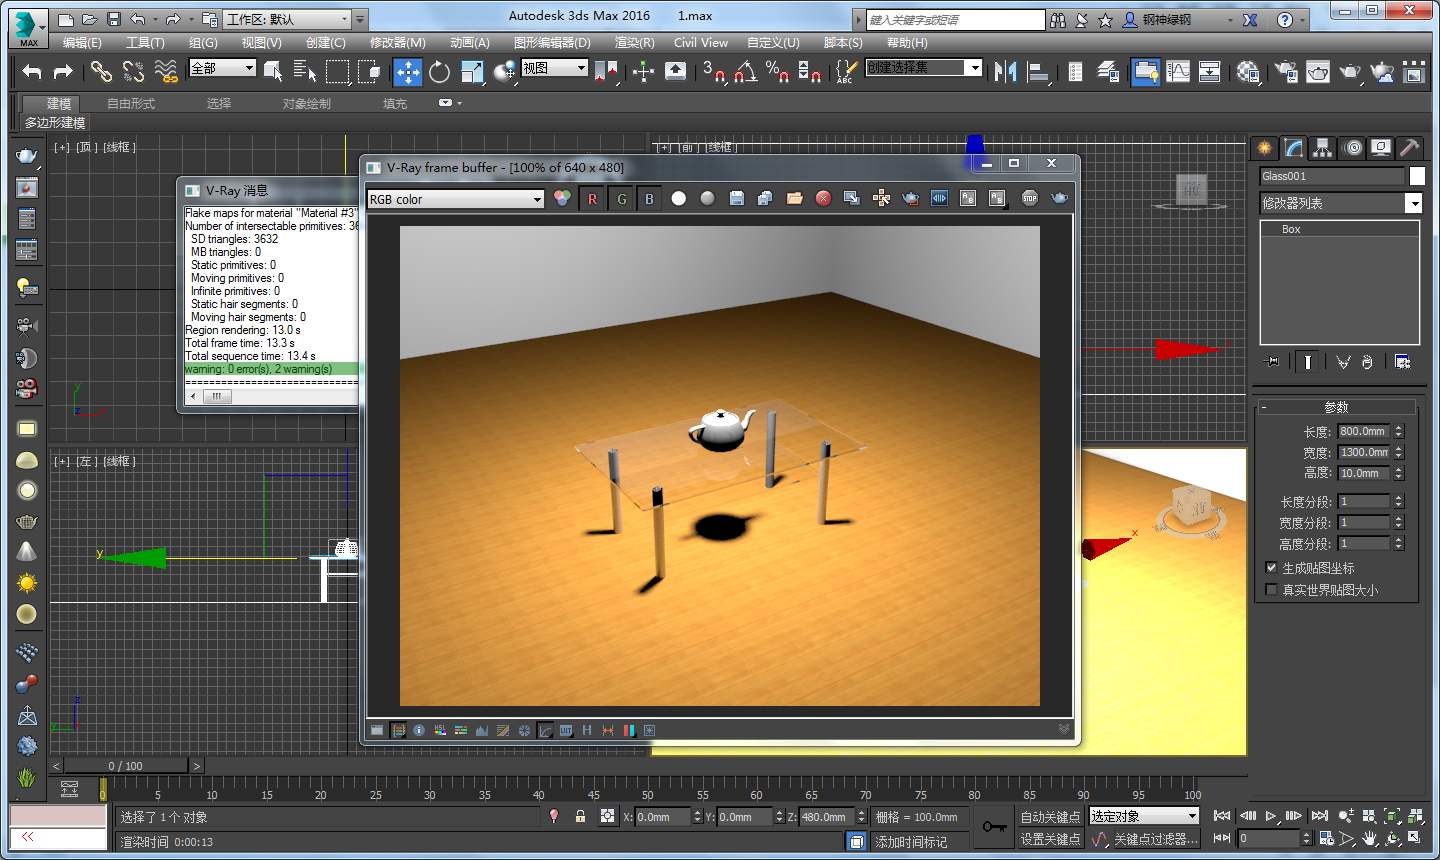This screenshot has width=1440, height=860.
Task: Open the Create command panel tab
Action: tap(1265, 148)
